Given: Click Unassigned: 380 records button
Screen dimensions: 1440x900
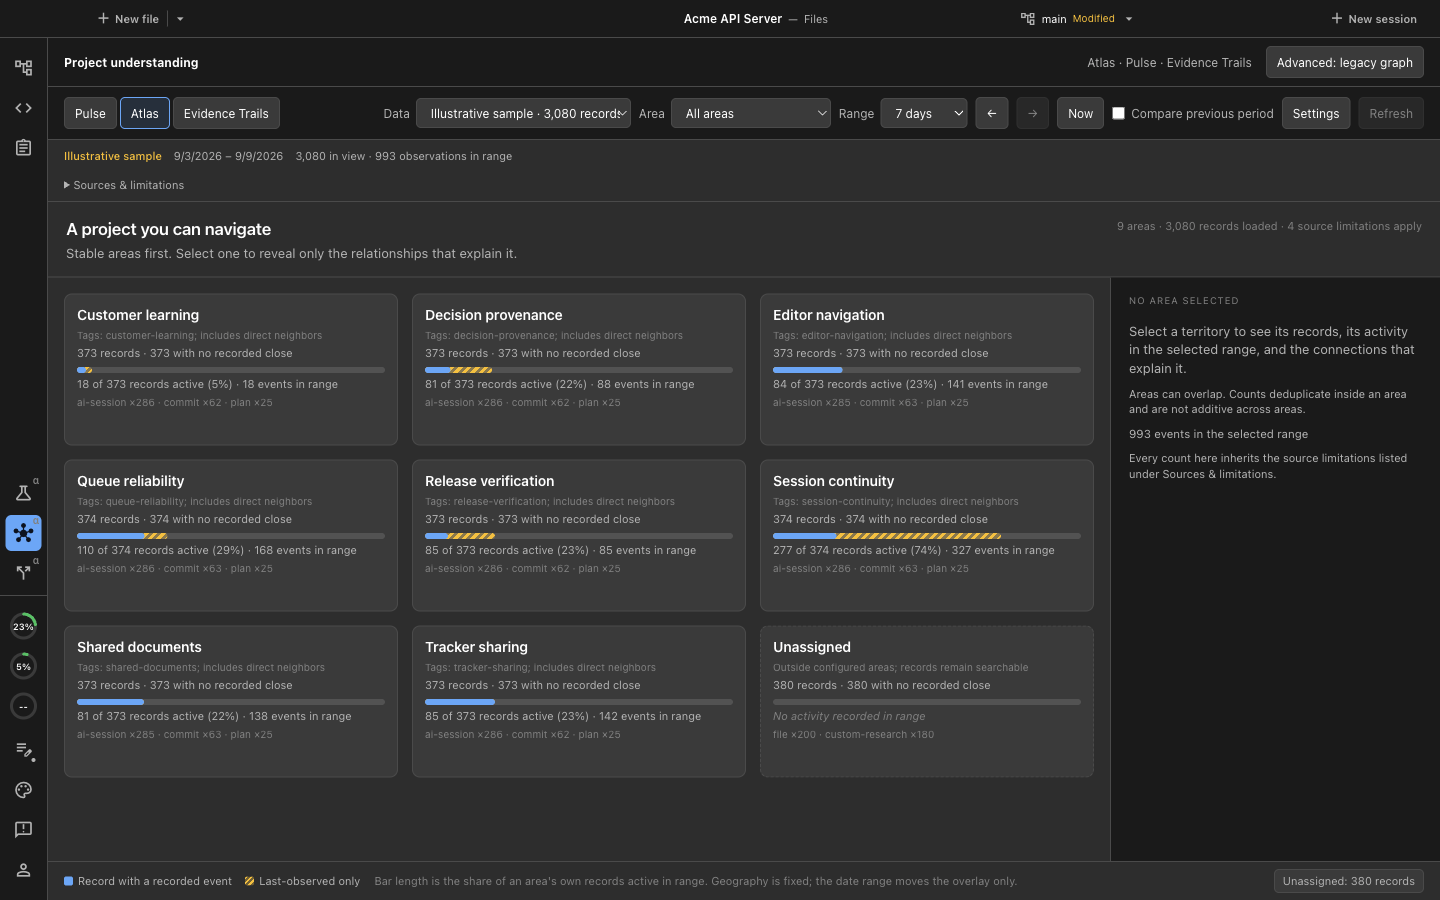Looking at the screenshot, I should click(x=1348, y=881).
